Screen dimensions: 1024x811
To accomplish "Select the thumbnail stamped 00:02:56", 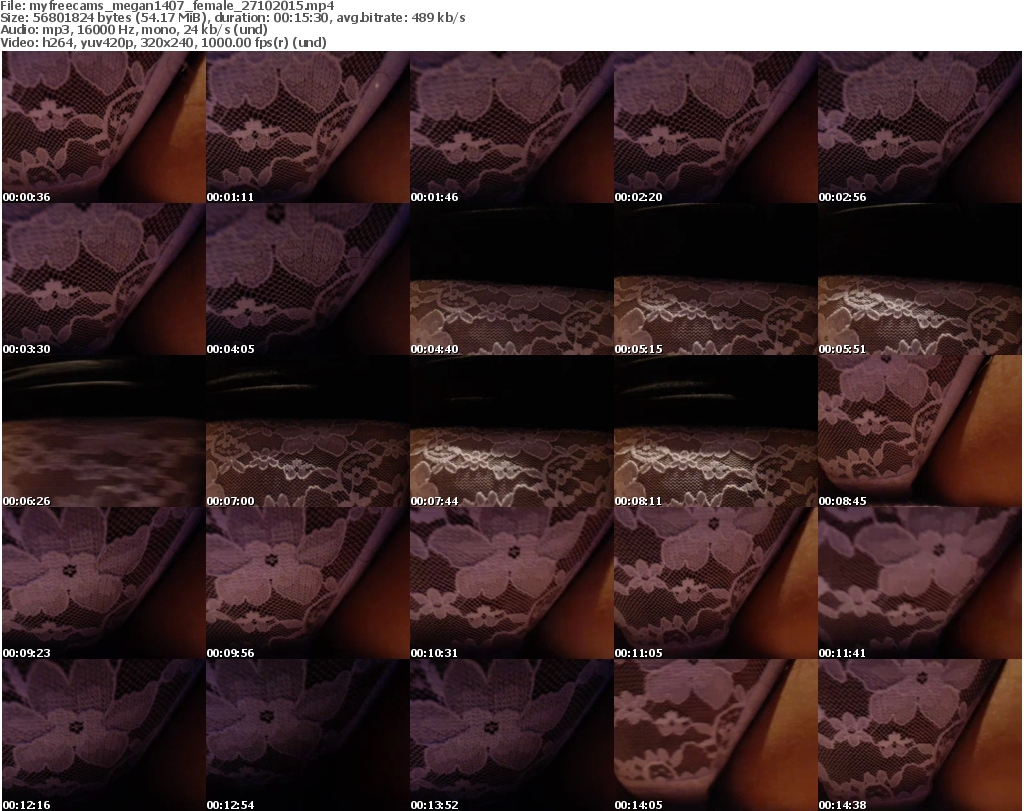I will [x=920, y=127].
